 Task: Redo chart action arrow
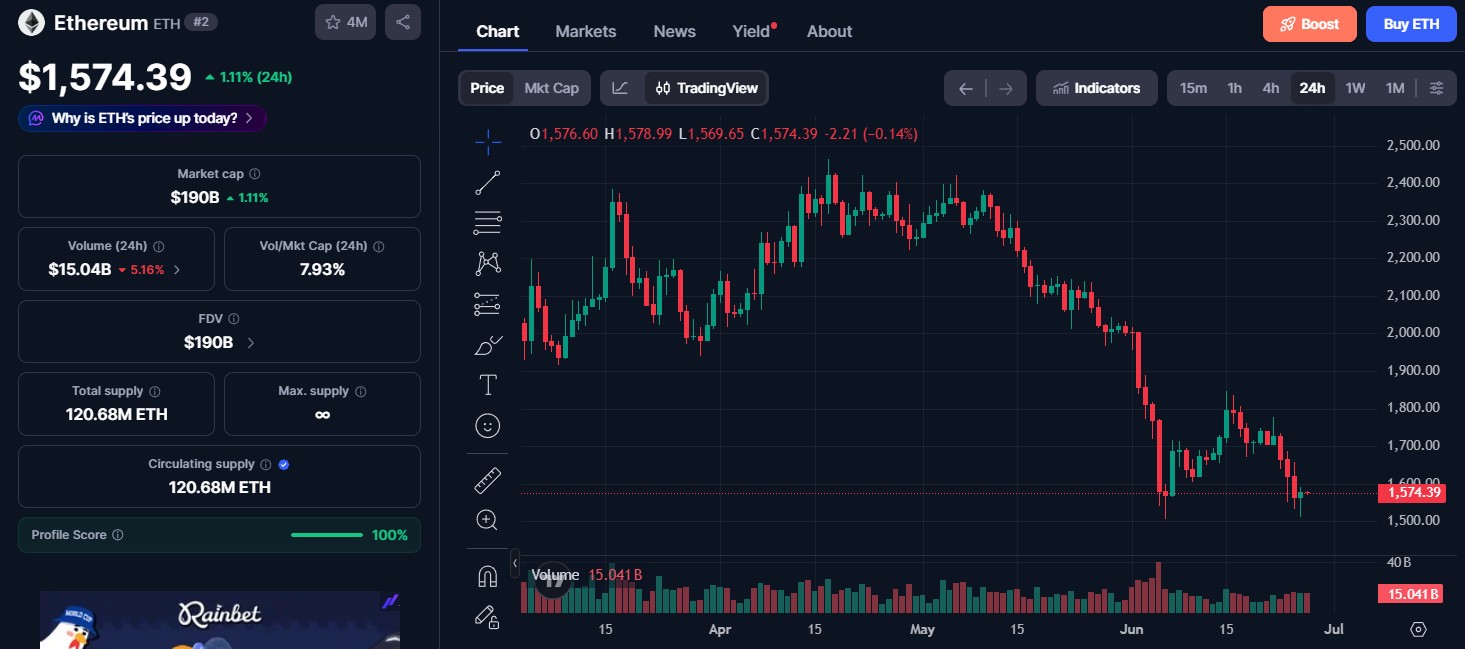(x=1006, y=88)
